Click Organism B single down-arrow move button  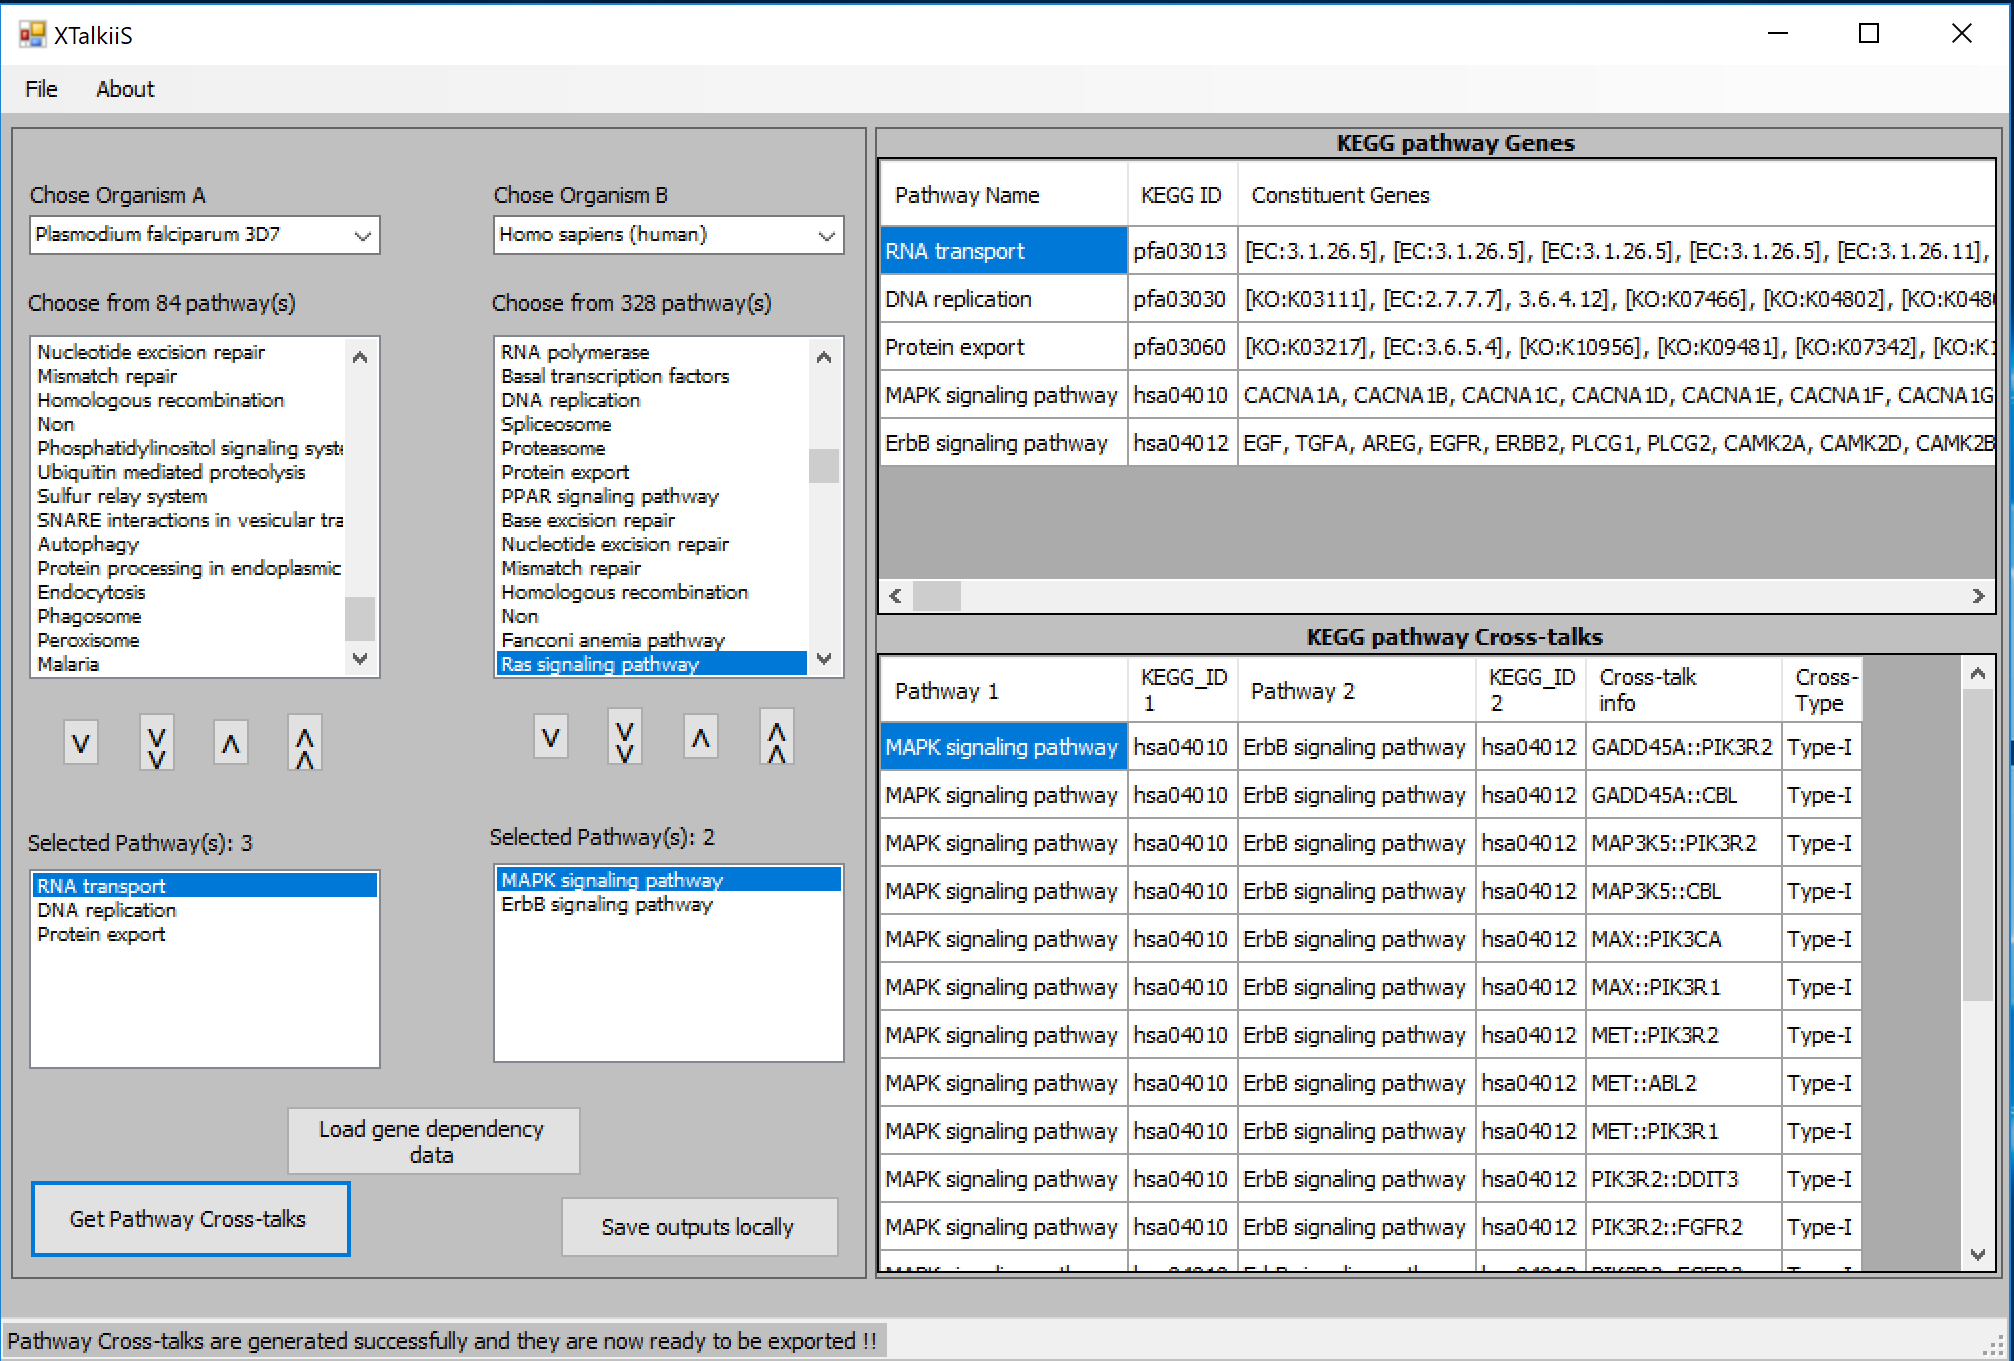click(550, 738)
